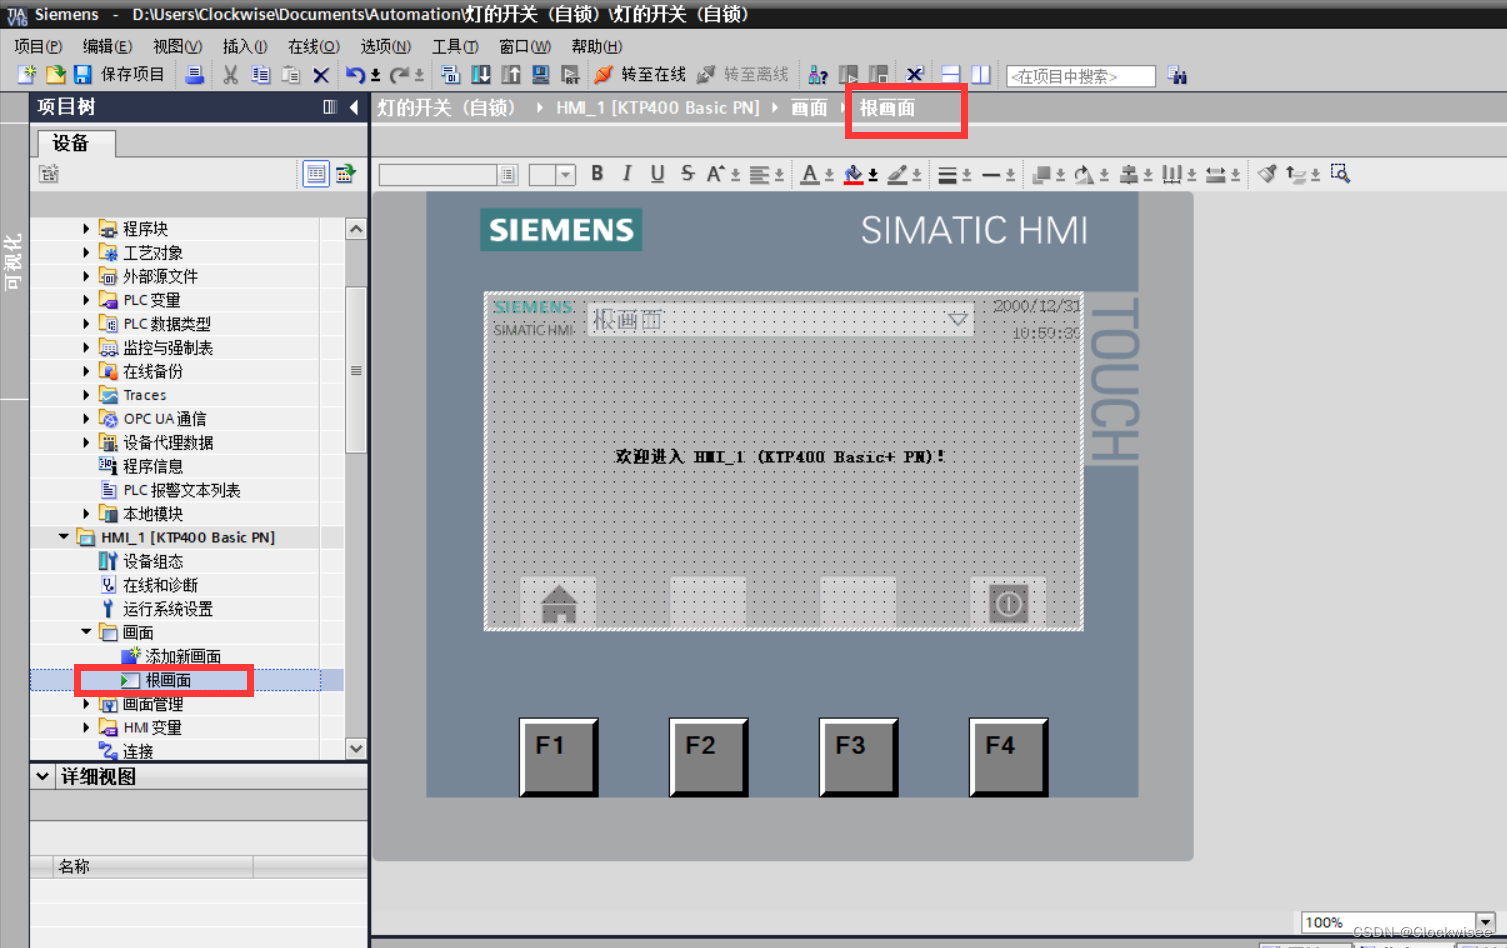Toggle italic text formatting
The width and height of the screenshot is (1507, 948).
click(627, 173)
